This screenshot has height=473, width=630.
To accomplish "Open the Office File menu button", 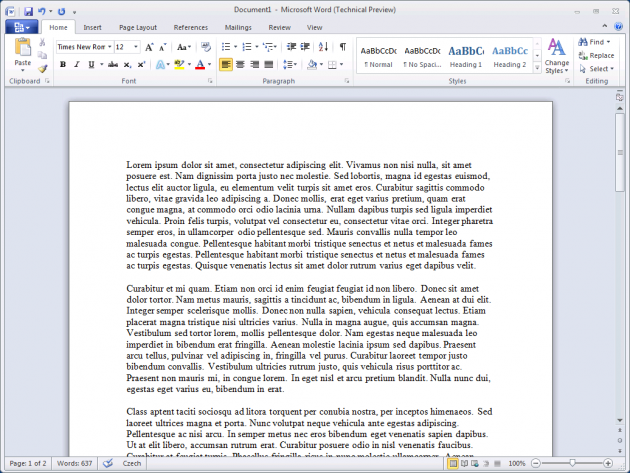I will tap(22, 27).
